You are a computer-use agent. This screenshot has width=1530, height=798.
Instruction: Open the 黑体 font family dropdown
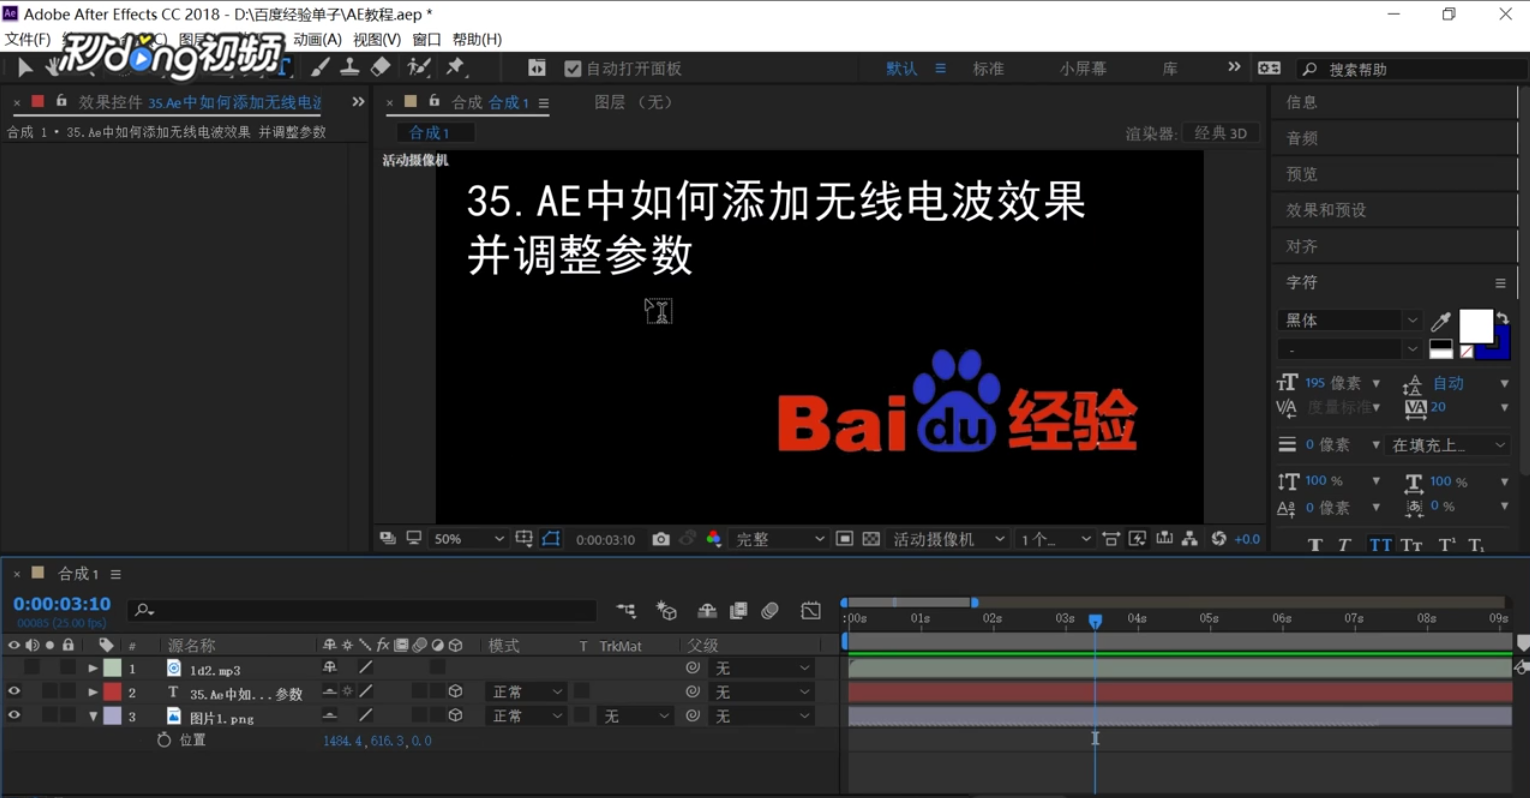[x=1349, y=320]
